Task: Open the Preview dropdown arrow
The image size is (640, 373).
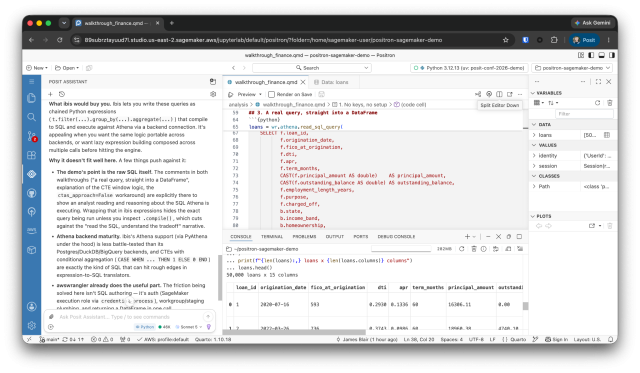Action: click(260, 94)
